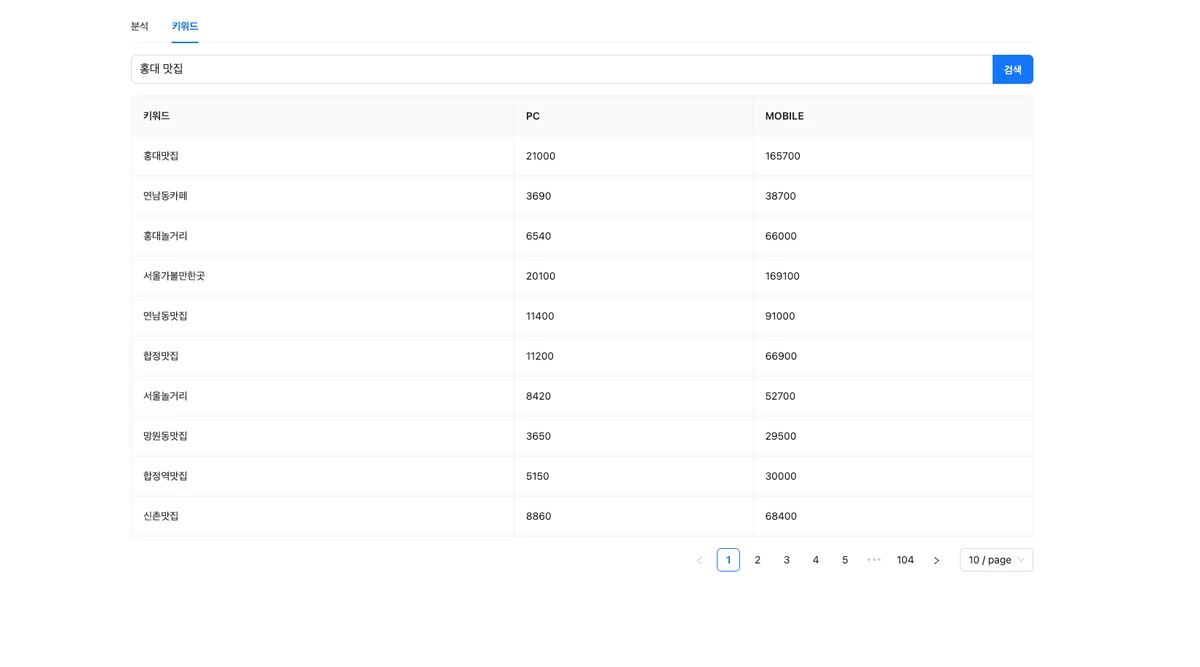The height and width of the screenshot is (667, 1200).
Task: Click MOBILE value 30000
Action: click(781, 476)
